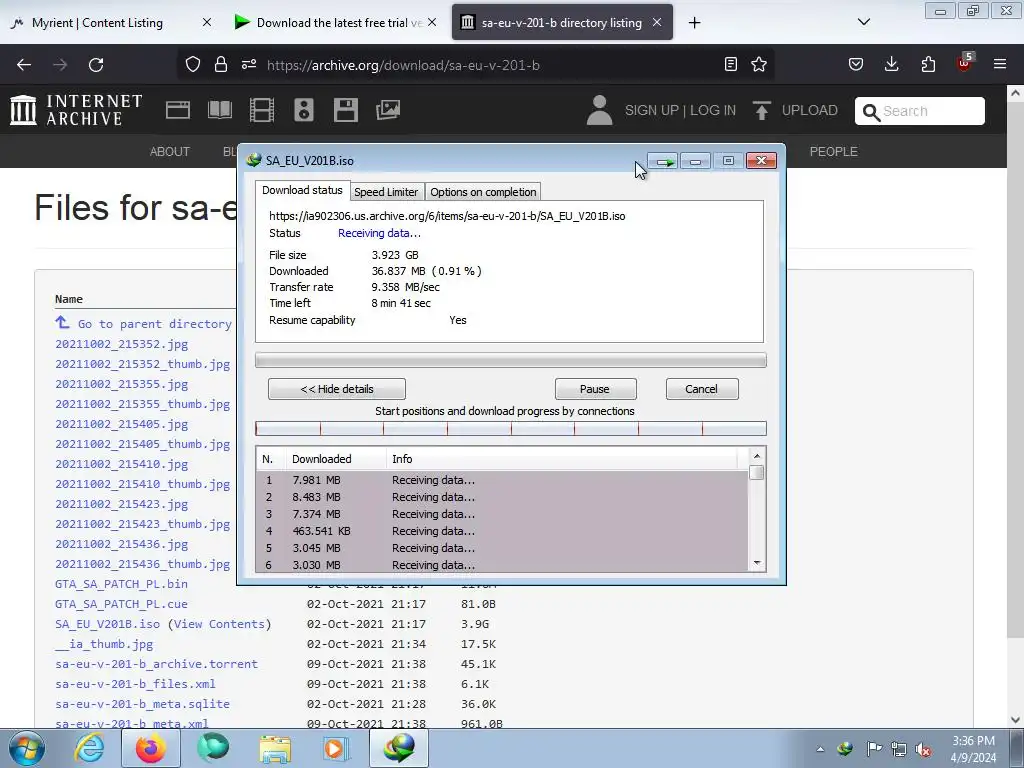Open SA_EU_V201B.iso file link
Screen dimensions: 1024x768
[107, 624]
